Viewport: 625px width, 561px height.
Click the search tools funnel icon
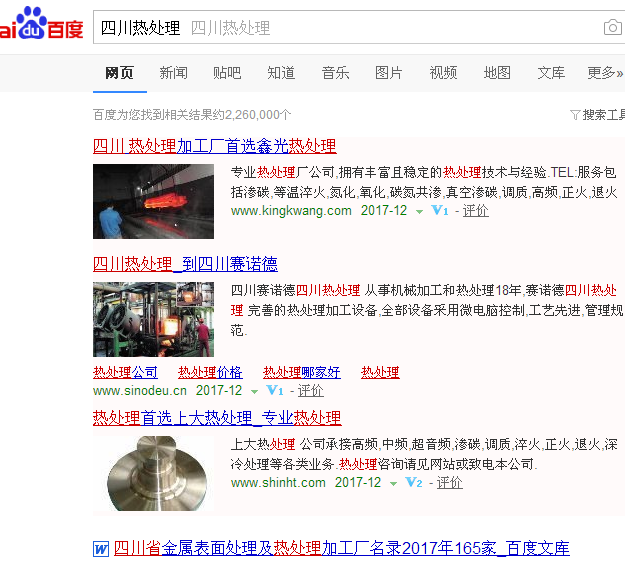point(575,115)
